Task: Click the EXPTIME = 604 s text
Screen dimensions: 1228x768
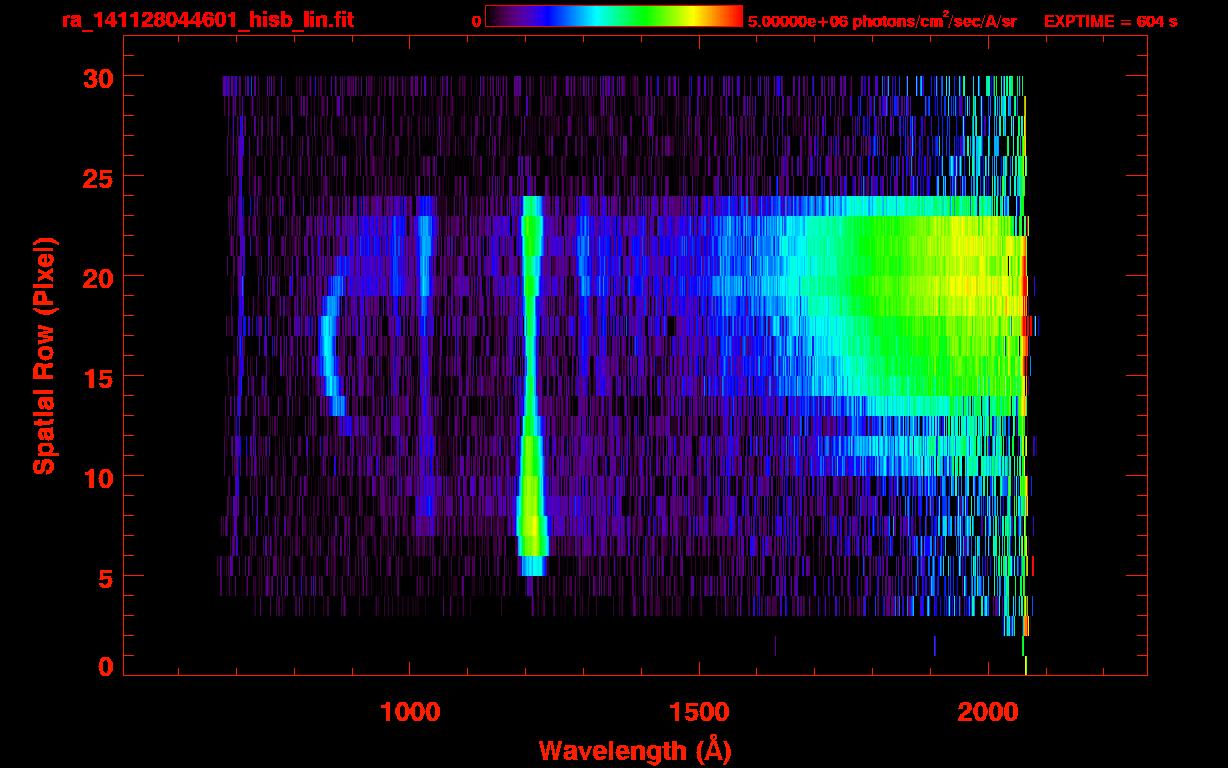Action: [1110, 21]
